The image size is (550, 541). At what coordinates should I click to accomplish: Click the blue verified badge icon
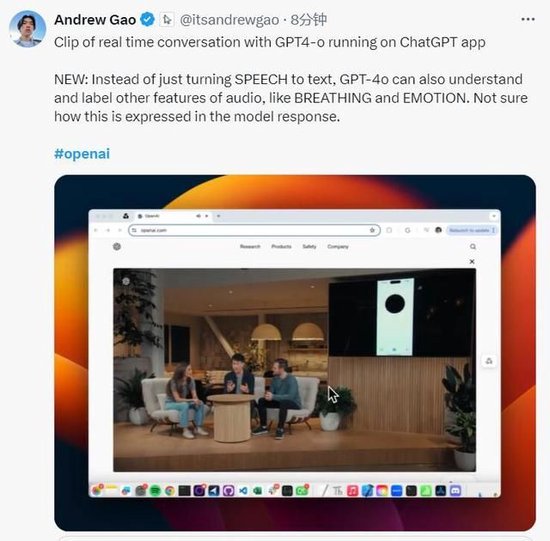[x=147, y=20]
